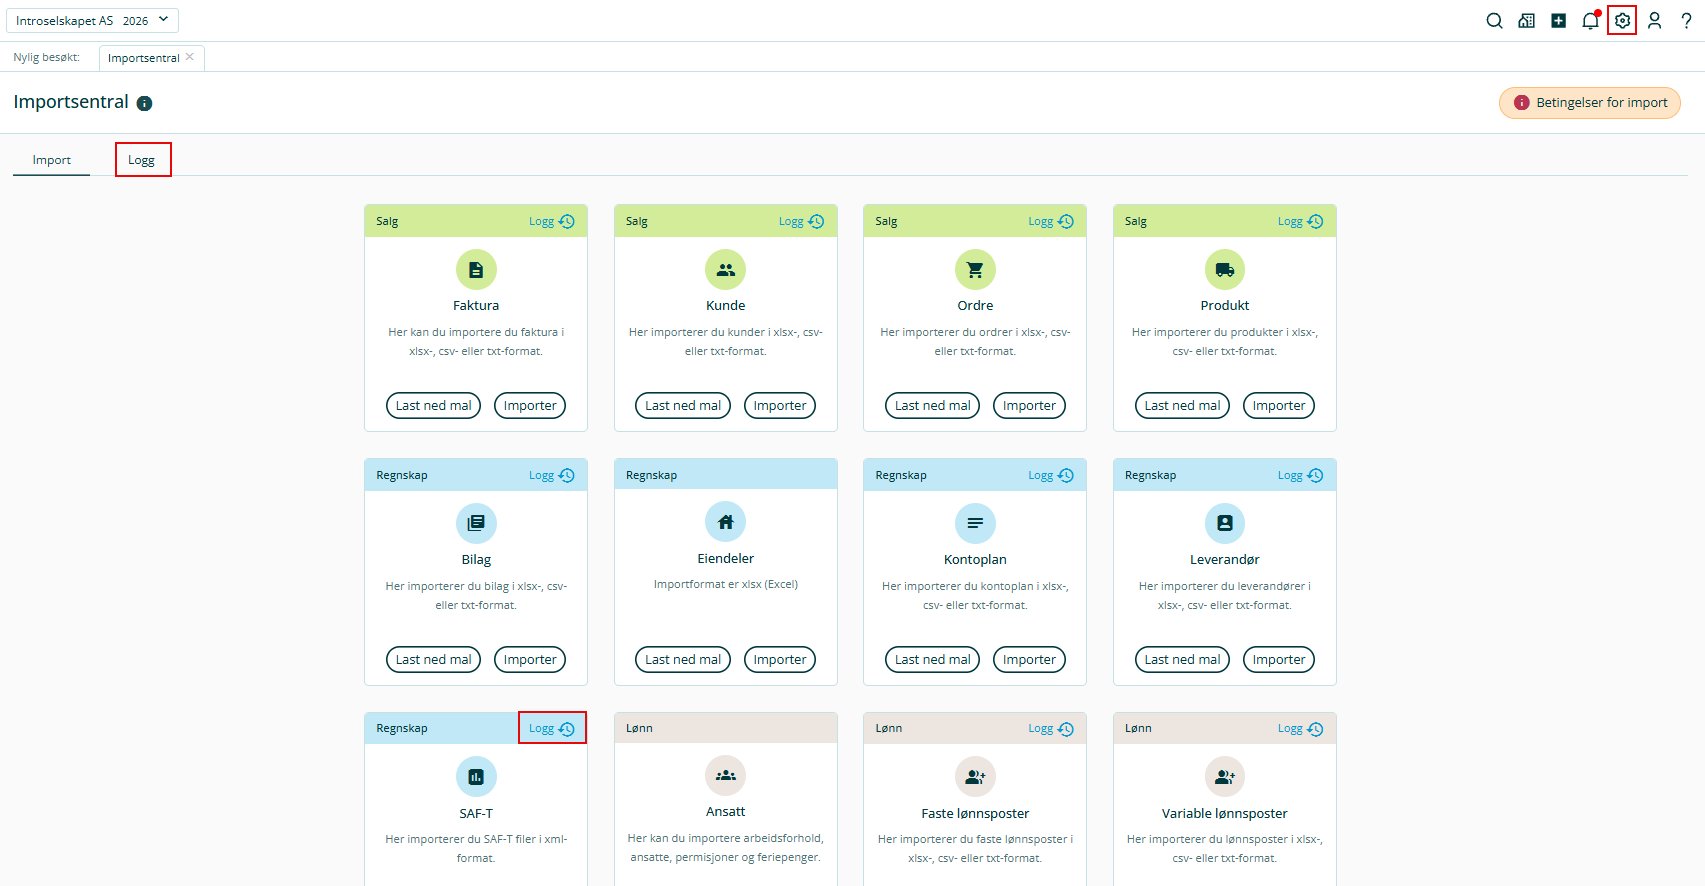
Task: Close the Importsentral recent tab
Action: pos(190,57)
